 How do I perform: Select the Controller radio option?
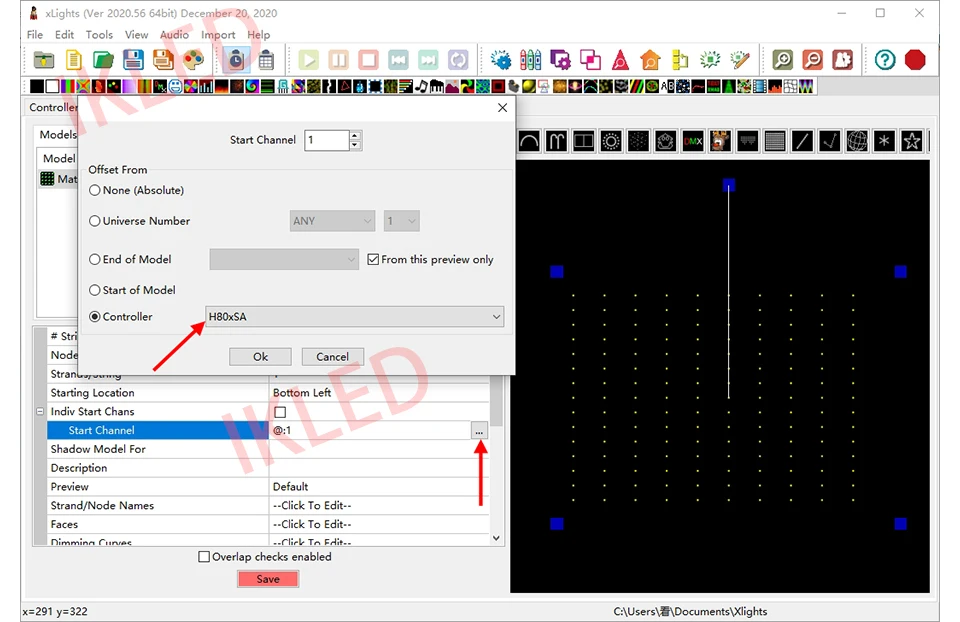[121, 317]
